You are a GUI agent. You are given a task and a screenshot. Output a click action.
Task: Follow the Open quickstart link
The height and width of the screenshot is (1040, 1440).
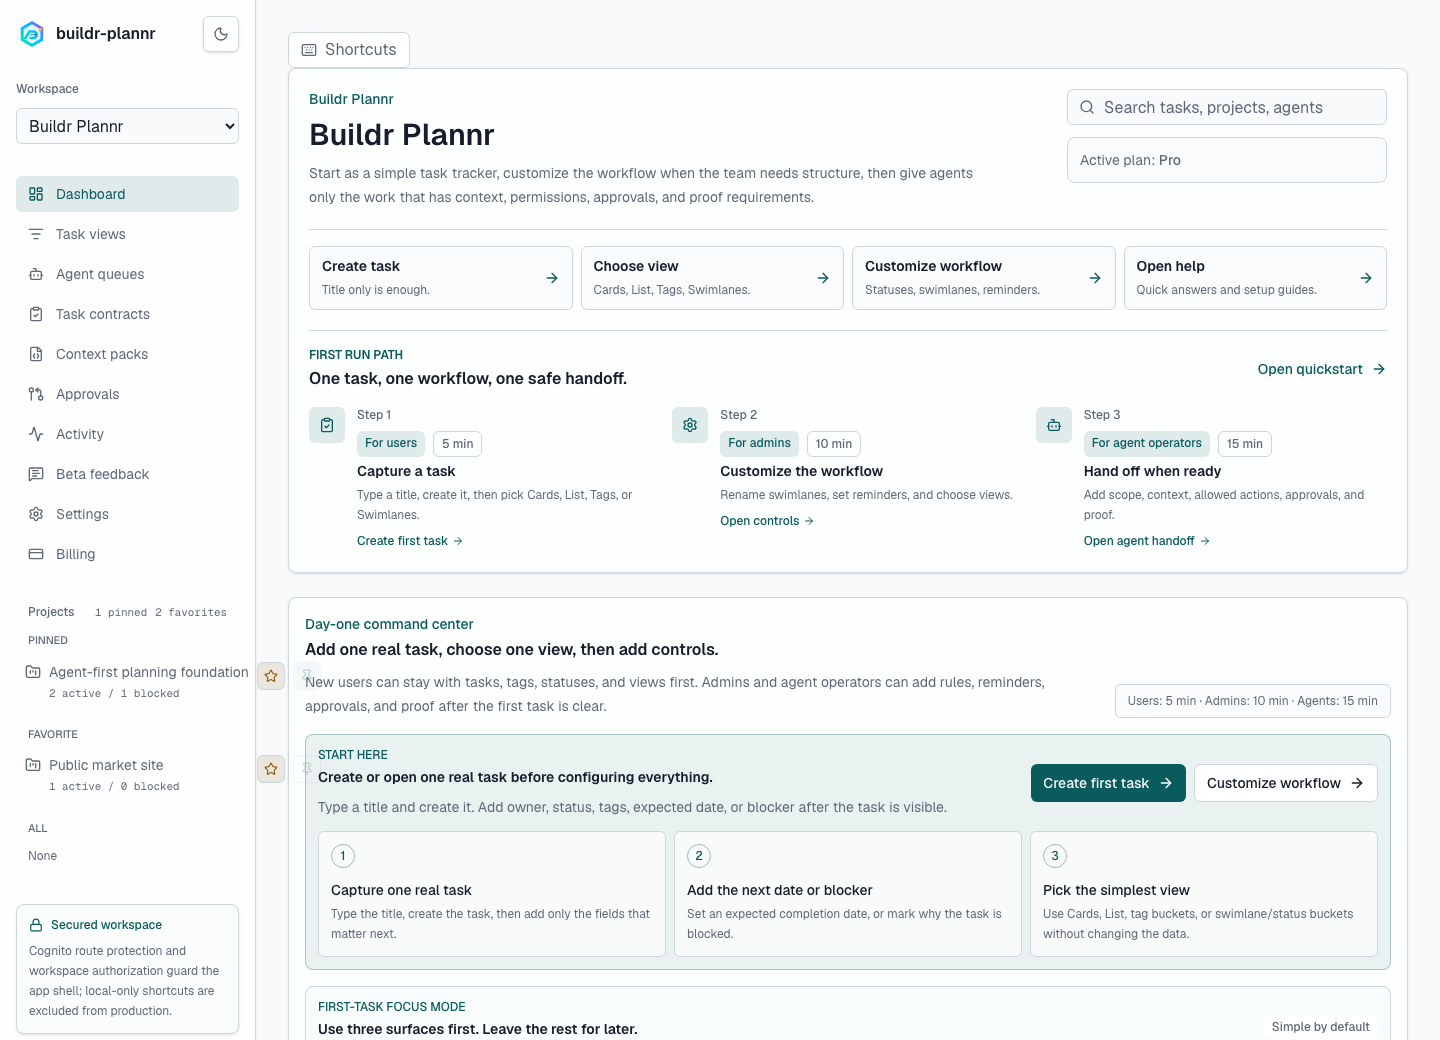(1322, 369)
